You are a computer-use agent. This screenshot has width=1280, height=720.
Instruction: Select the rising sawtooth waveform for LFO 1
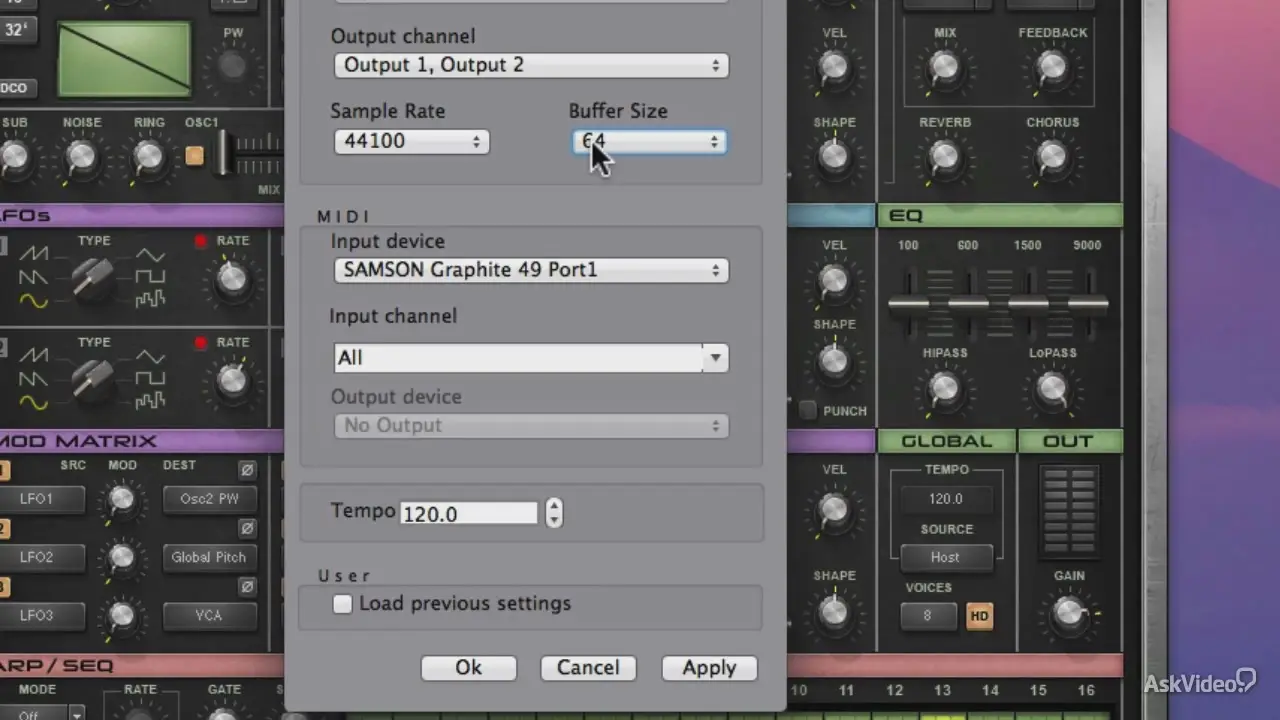(x=34, y=254)
